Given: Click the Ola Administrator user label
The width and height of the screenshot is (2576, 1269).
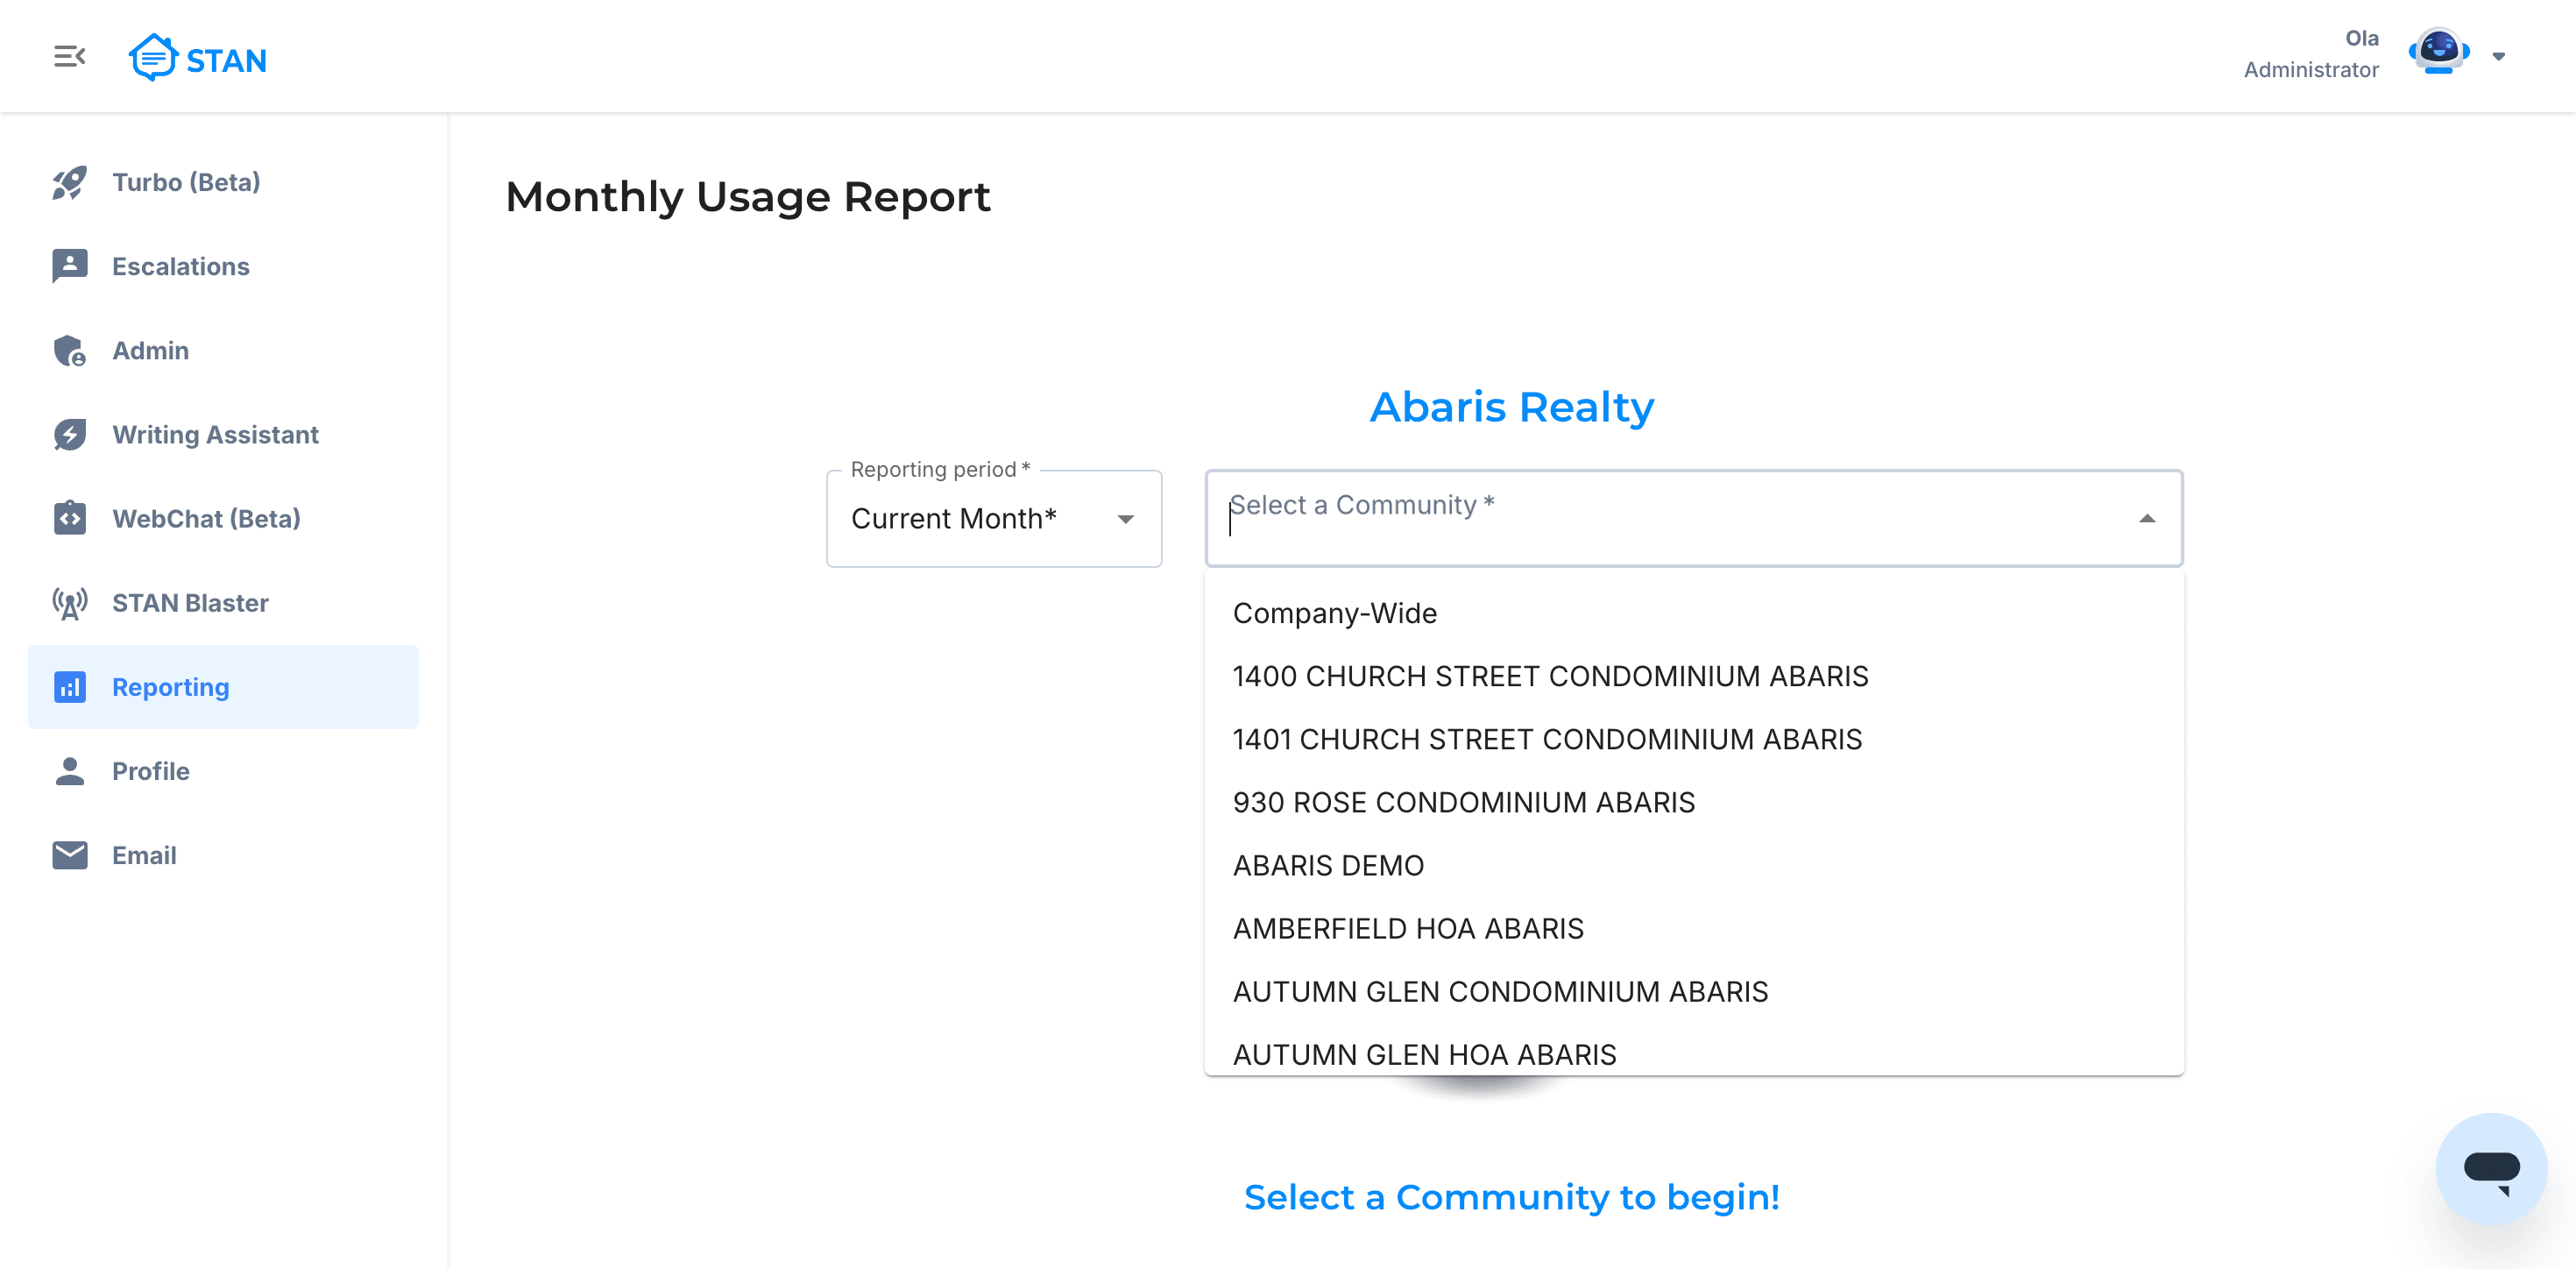Looking at the screenshot, I should (x=2311, y=54).
